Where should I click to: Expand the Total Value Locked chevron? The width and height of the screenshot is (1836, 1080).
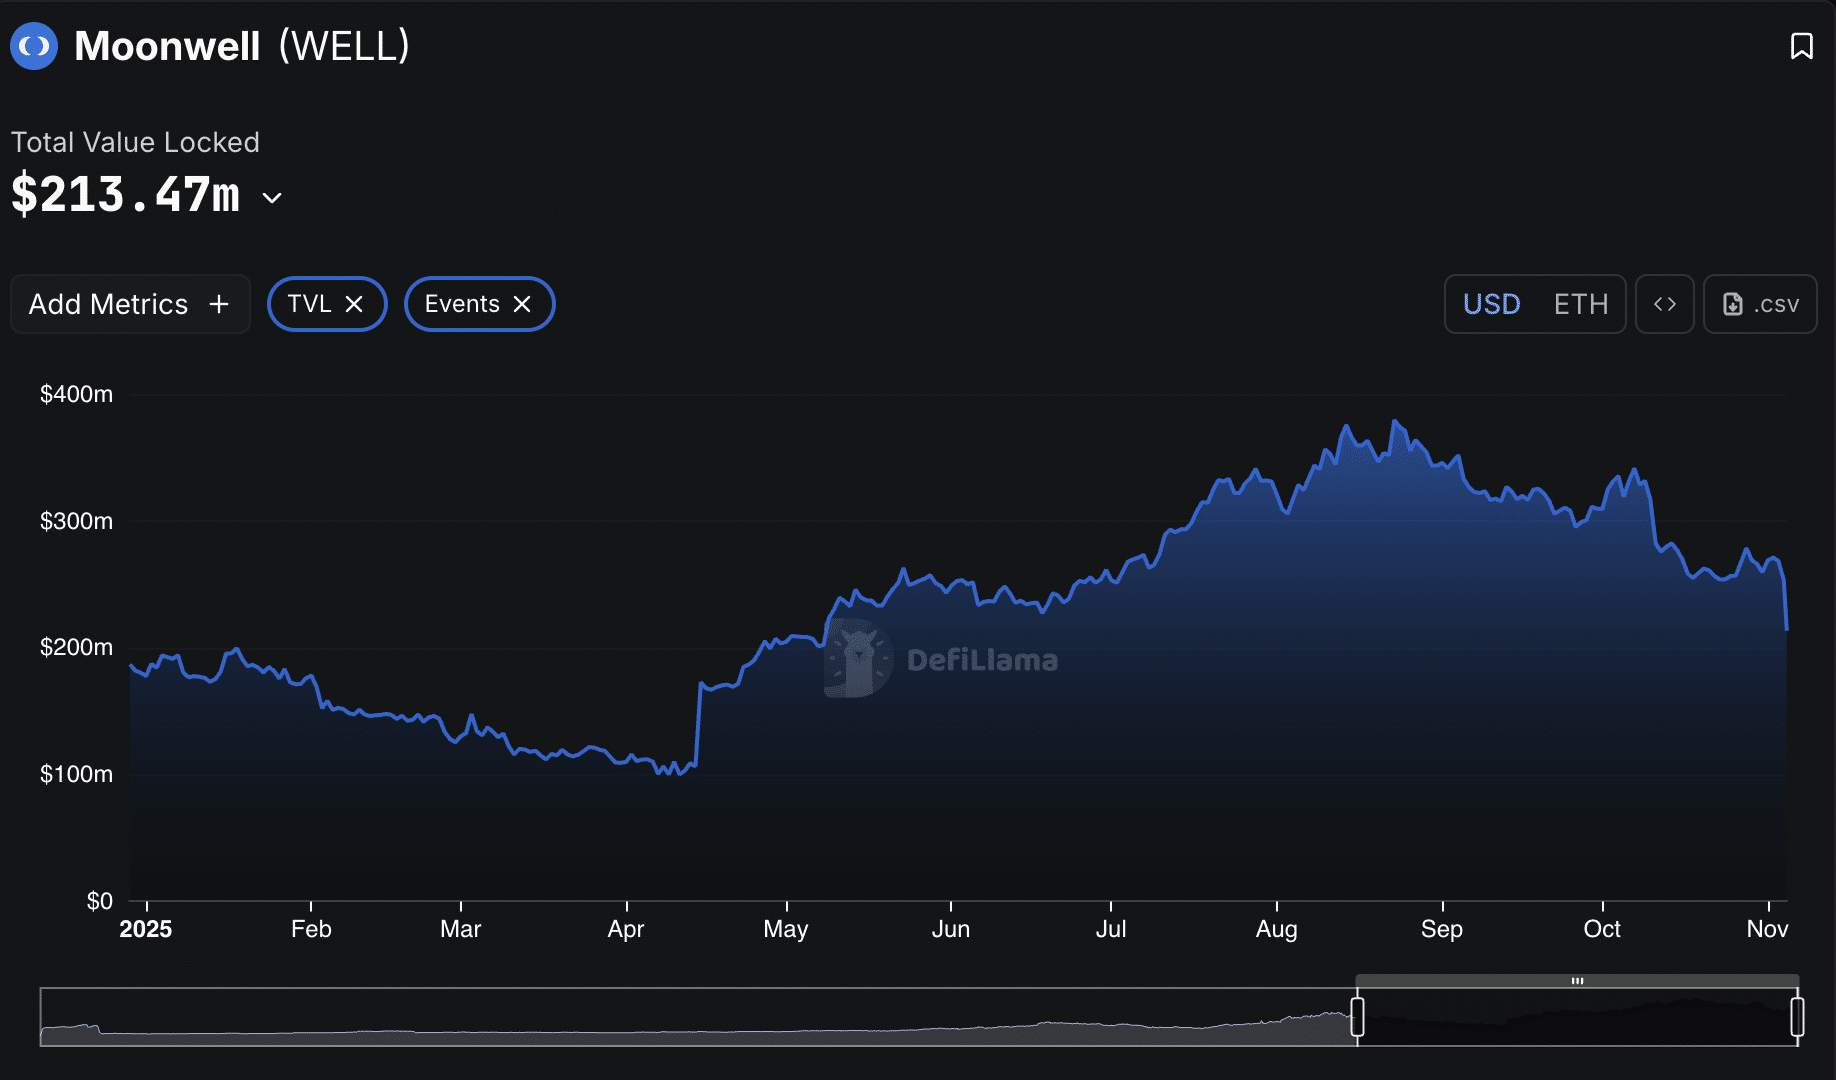click(x=272, y=198)
